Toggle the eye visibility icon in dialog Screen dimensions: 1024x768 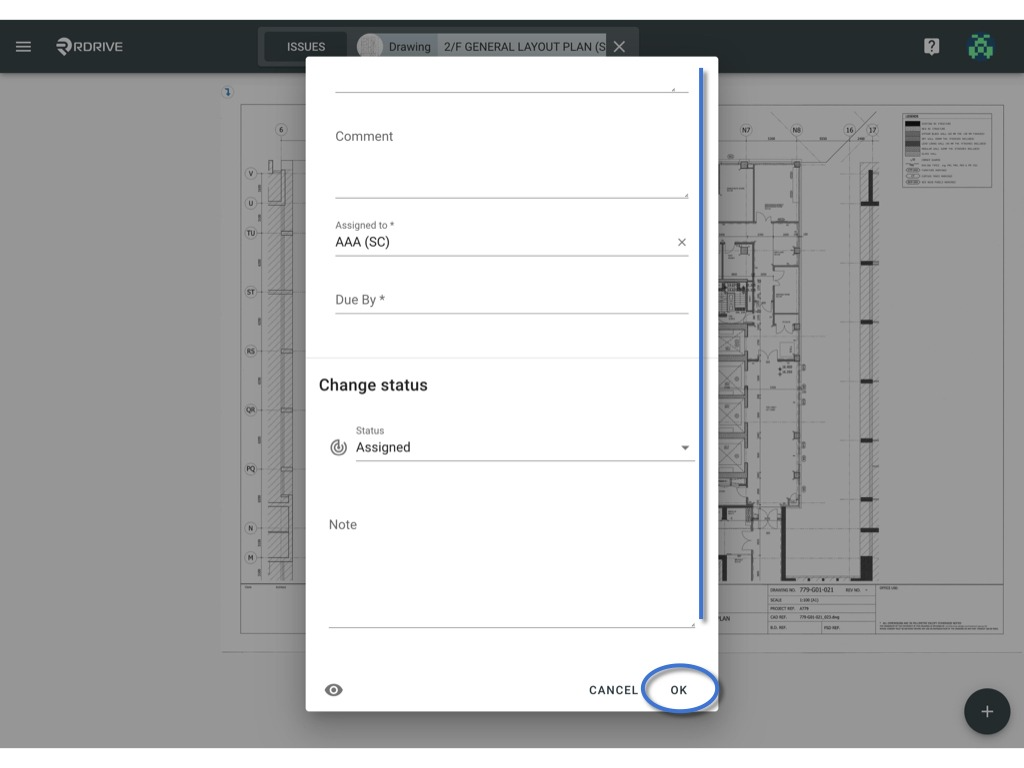pos(334,690)
